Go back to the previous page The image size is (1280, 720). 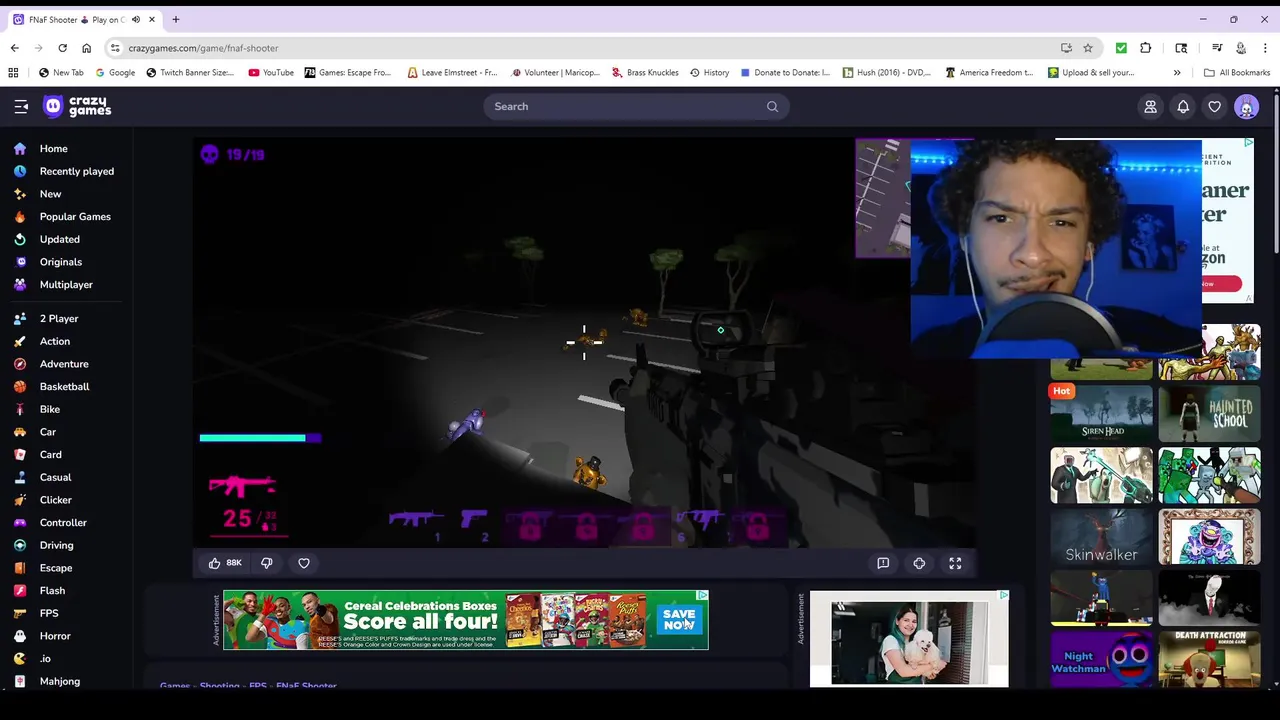14,48
